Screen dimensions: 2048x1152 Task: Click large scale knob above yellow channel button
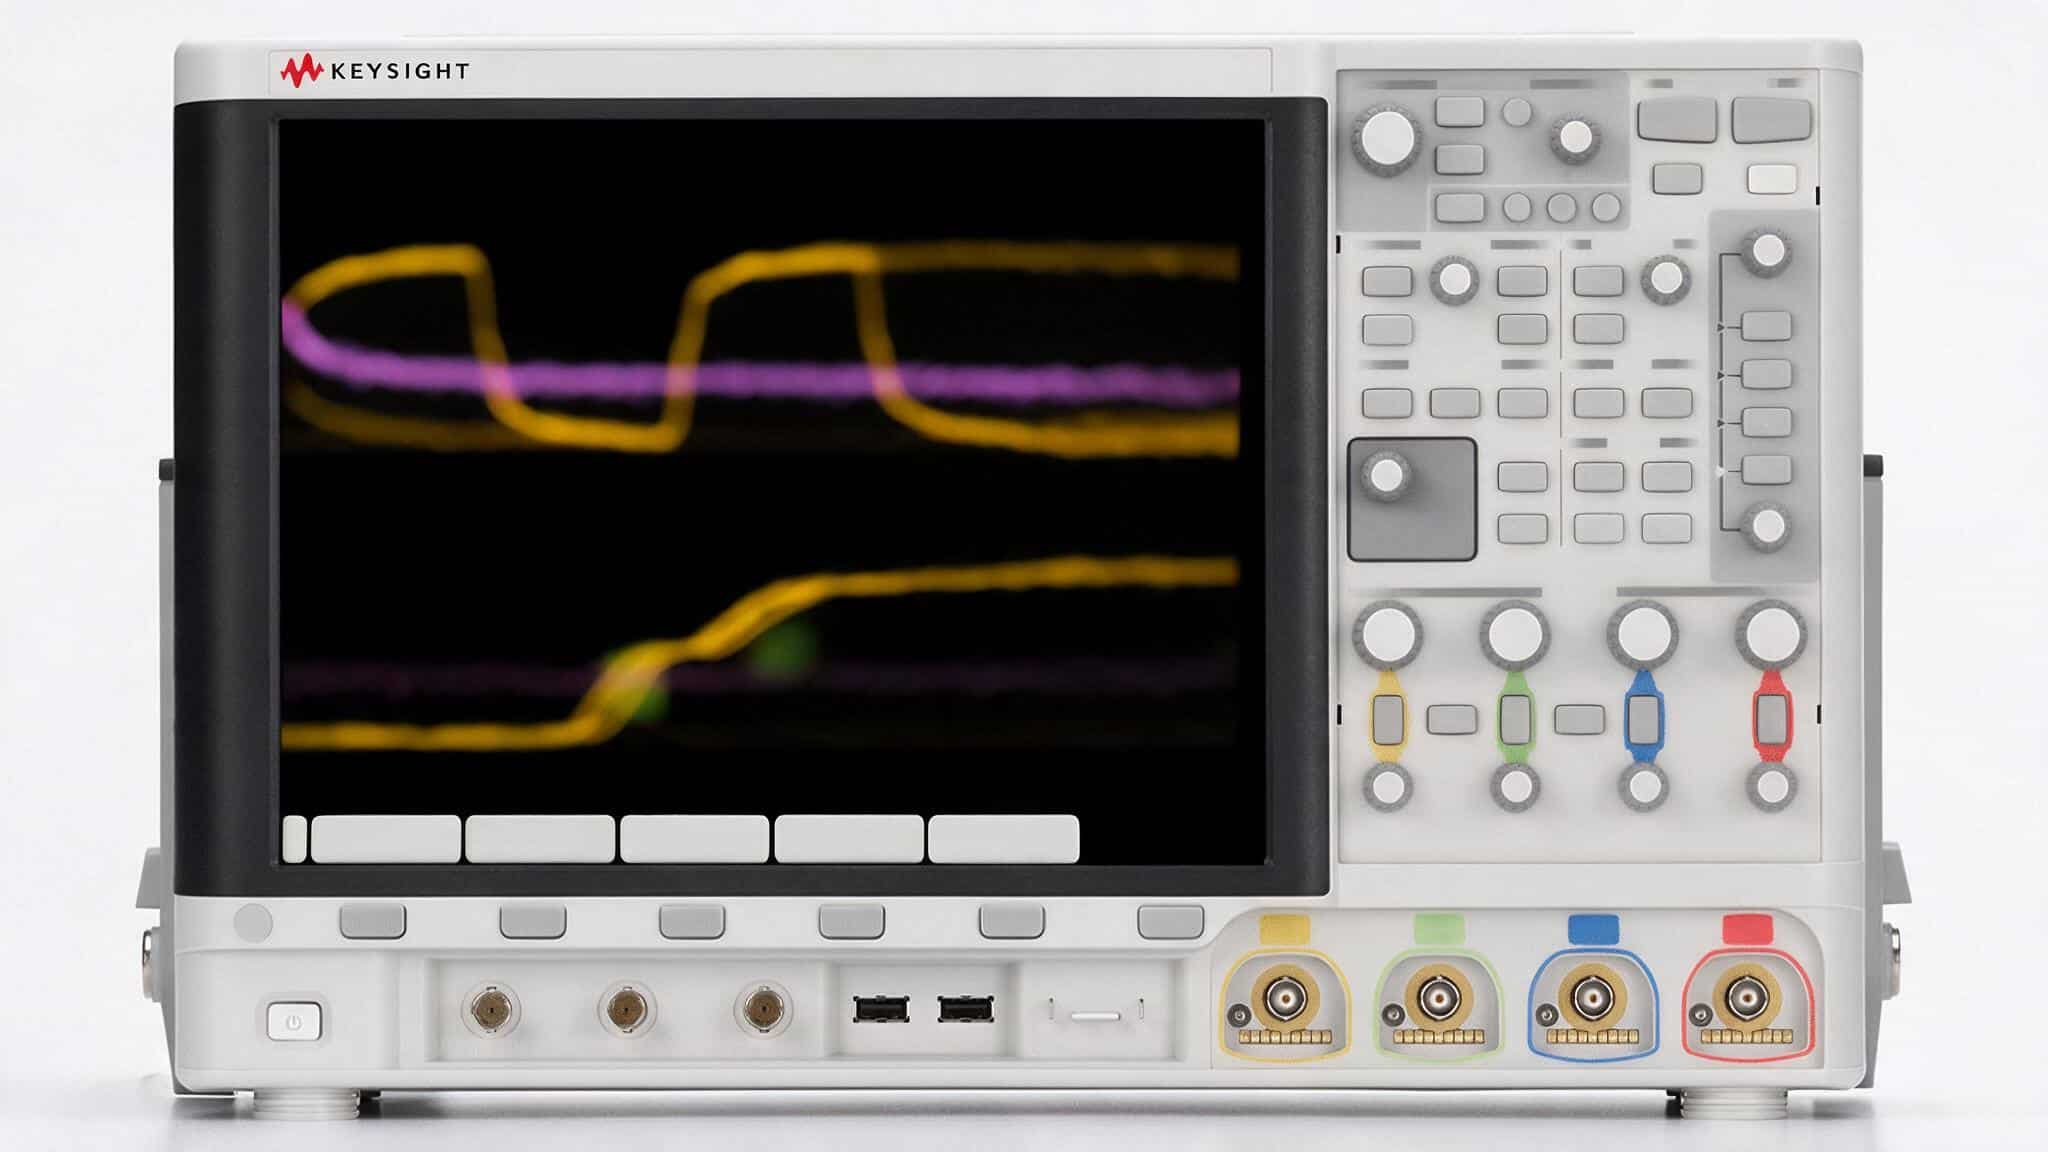(x=1387, y=634)
